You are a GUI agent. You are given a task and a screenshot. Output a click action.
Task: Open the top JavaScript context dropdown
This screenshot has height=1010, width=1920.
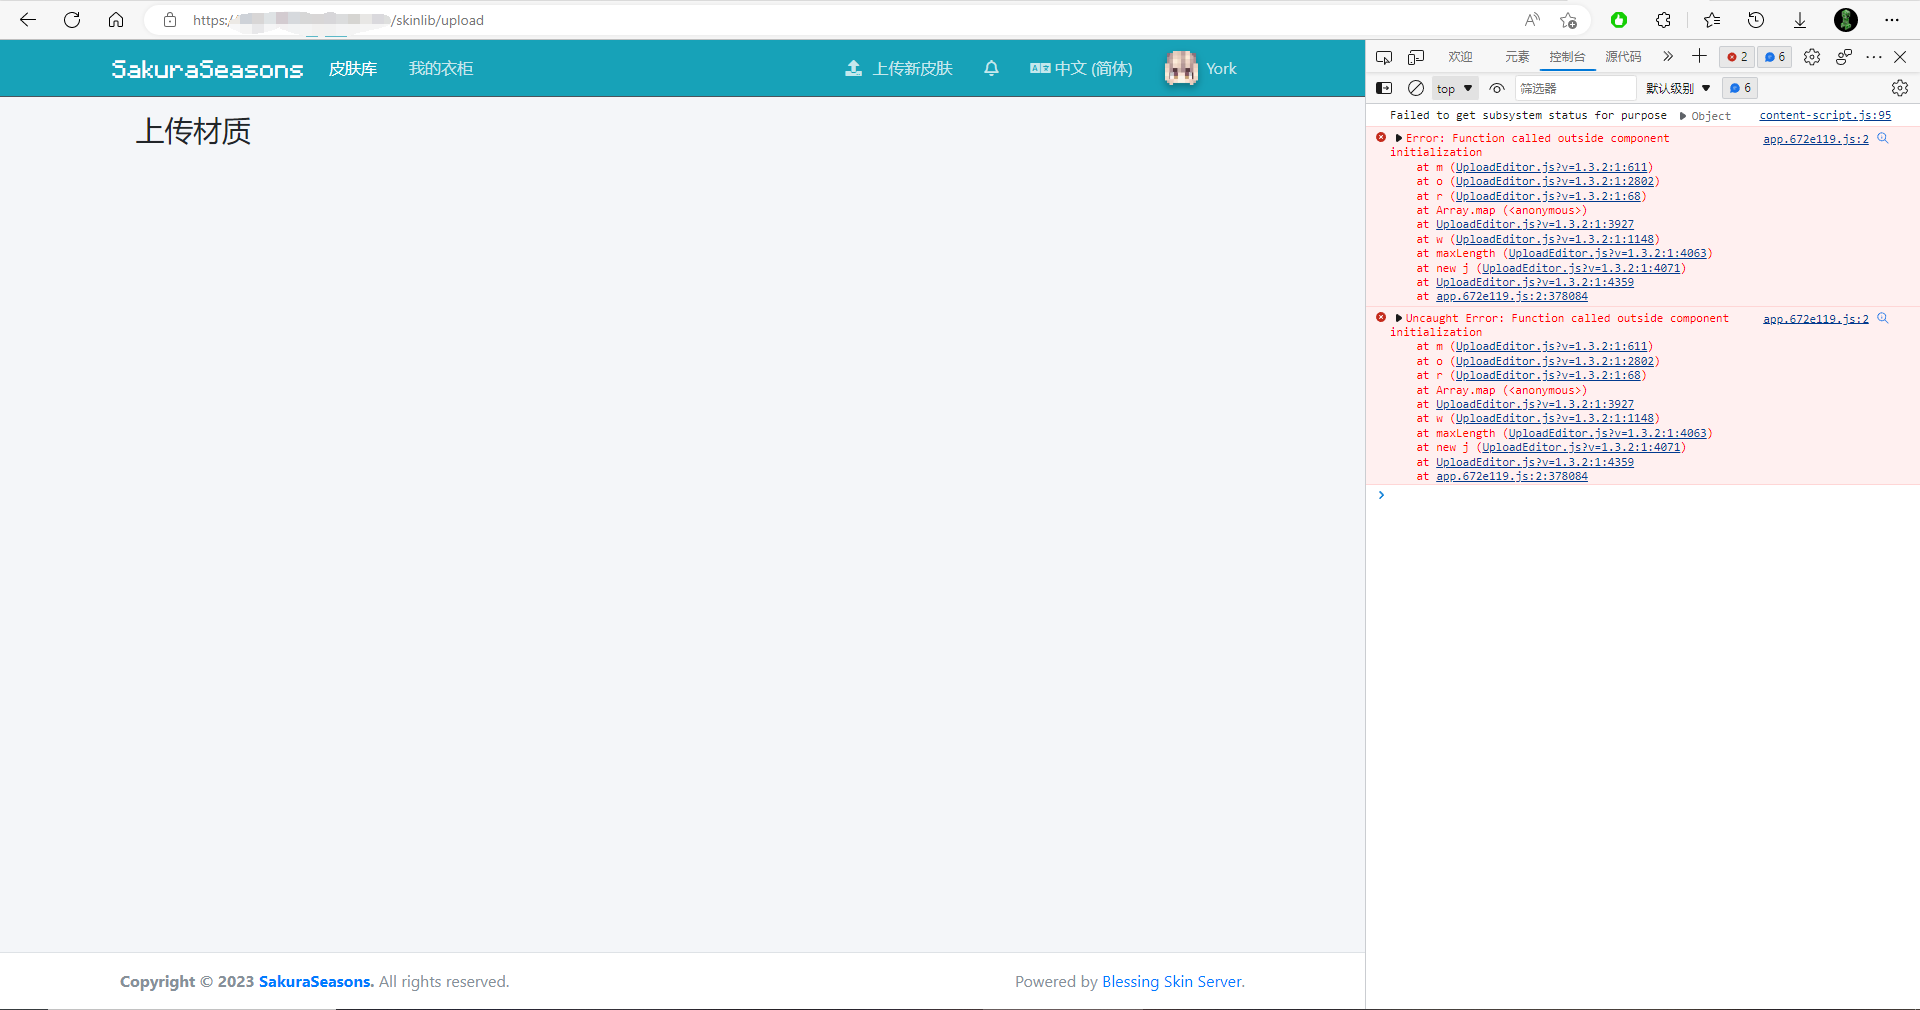1455,89
